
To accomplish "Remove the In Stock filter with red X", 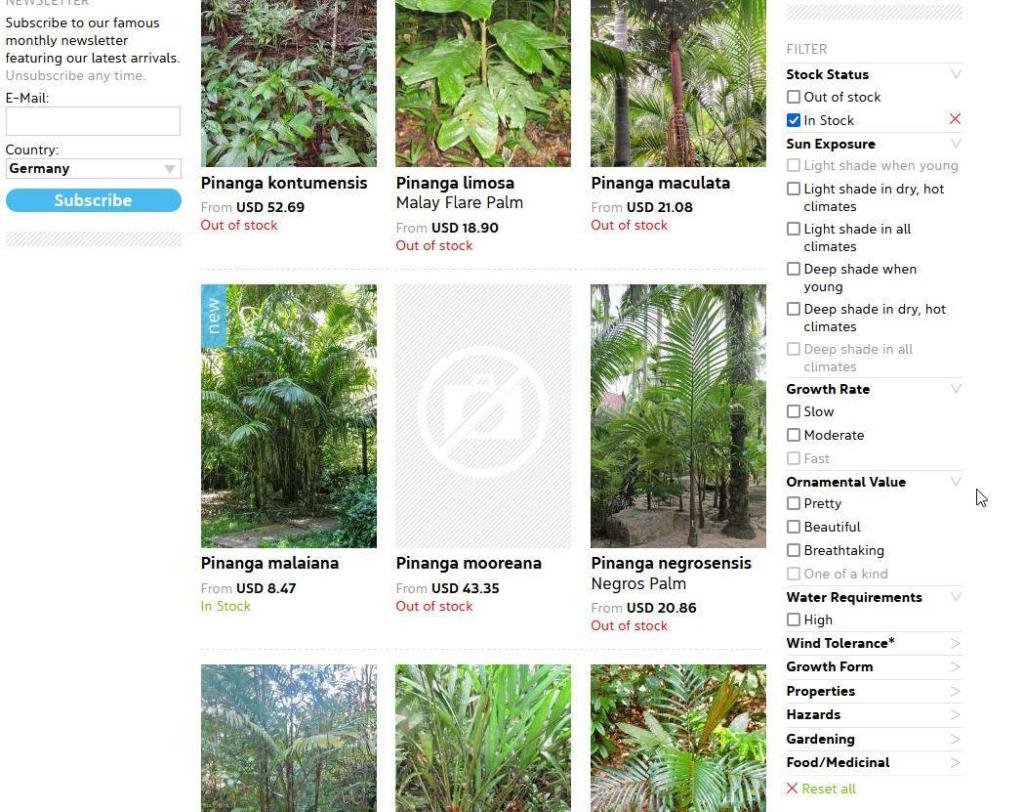I will [x=954, y=119].
